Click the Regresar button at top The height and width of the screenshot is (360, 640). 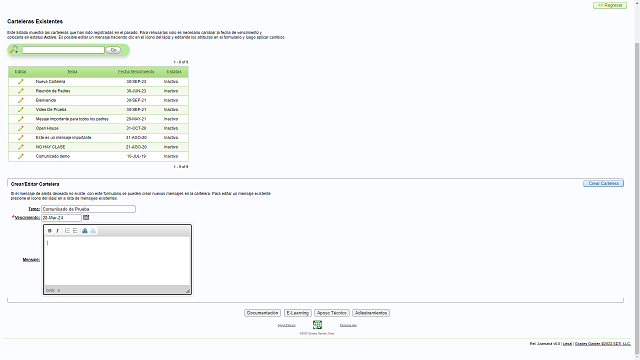(610, 5)
